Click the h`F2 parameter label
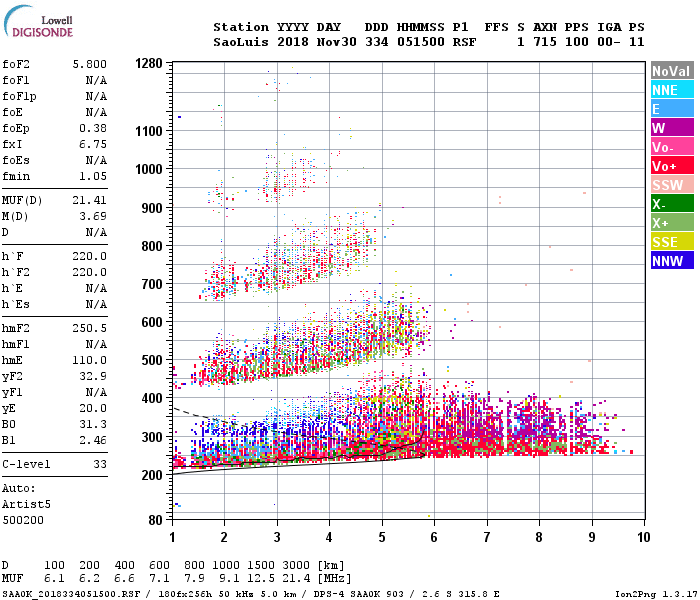700x600 pixels. [16, 273]
